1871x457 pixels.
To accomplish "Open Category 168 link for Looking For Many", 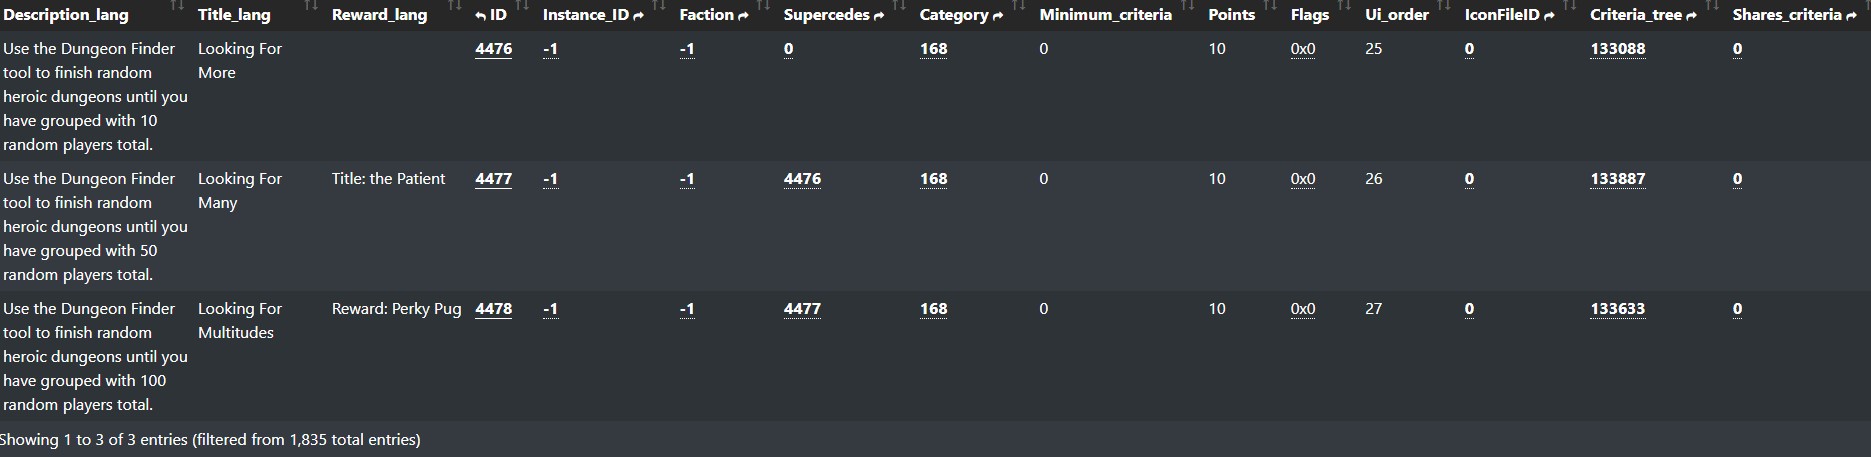I will [x=933, y=179].
